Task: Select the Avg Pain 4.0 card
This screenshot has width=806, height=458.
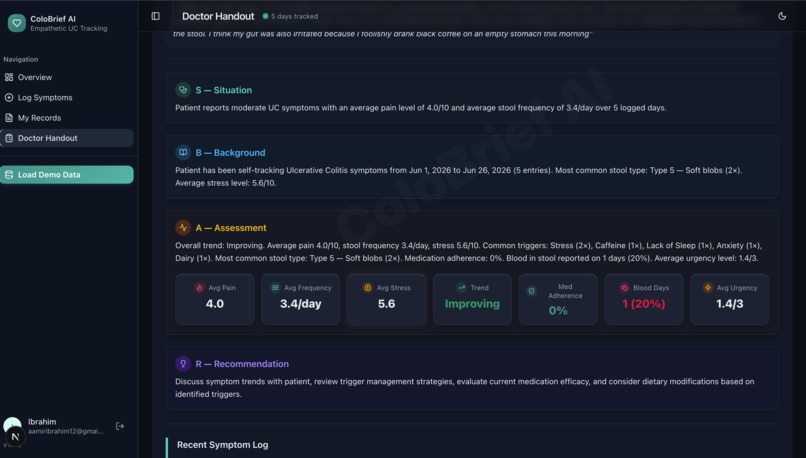Action: click(215, 300)
